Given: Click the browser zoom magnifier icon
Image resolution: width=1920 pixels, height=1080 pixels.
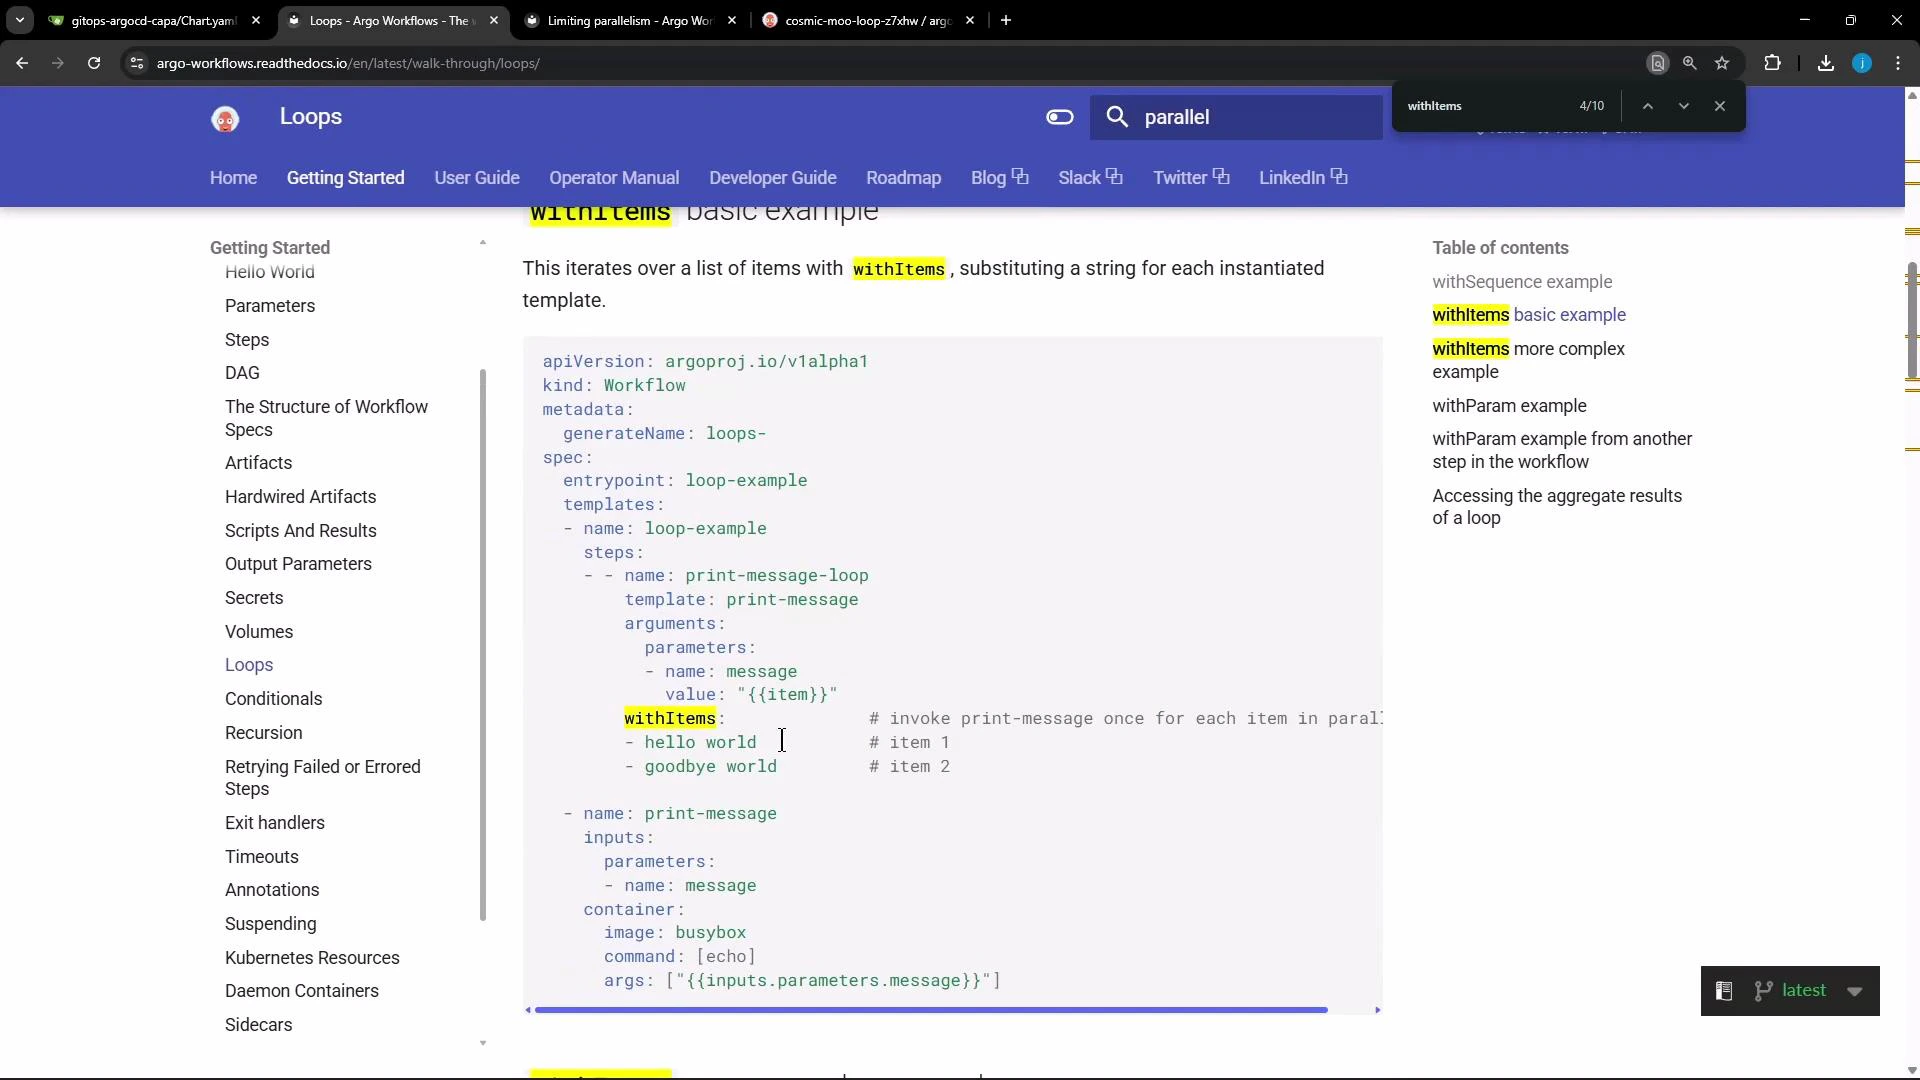Looking at the screenshot, I should (x=1690, y=63).
